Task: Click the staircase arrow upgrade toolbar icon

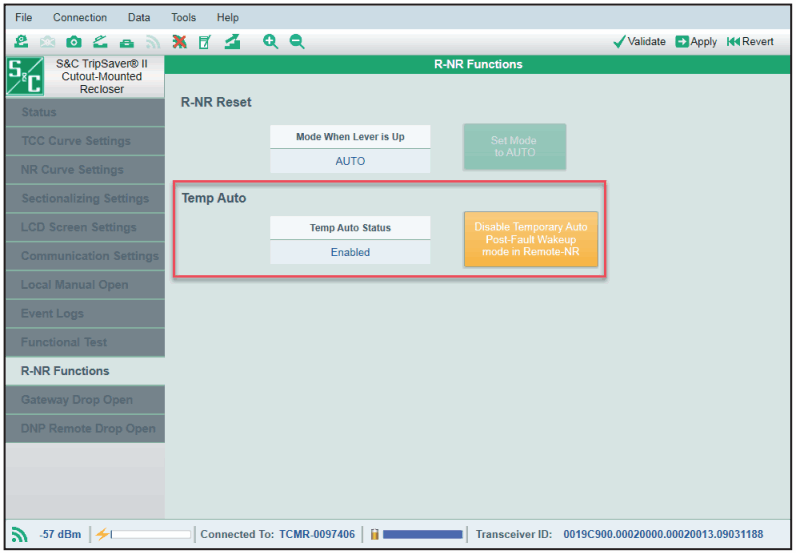Action: (x=233, y=42)
